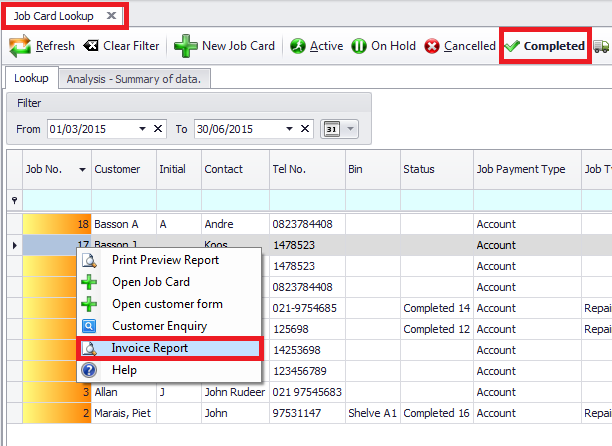
Task: Click the blue question mark Help icon
Action: 89,370
